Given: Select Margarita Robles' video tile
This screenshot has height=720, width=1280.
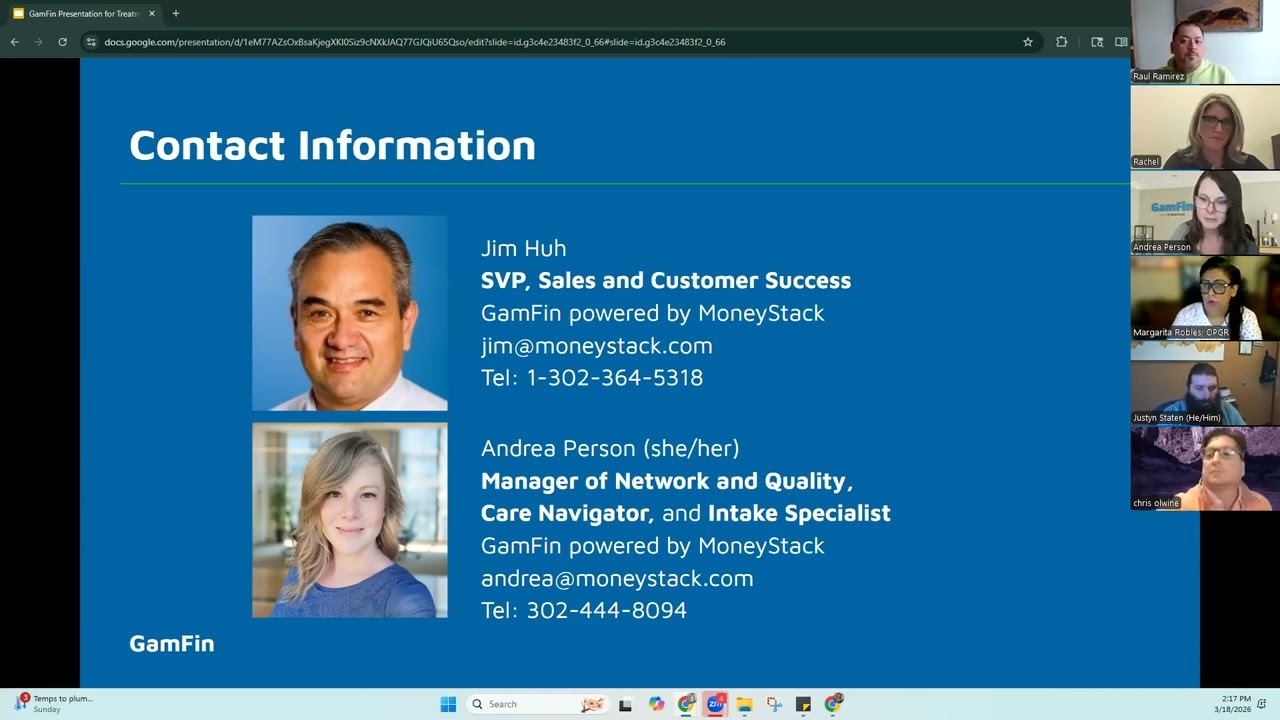Looking at the screenshot, I should click(1205, 298).
